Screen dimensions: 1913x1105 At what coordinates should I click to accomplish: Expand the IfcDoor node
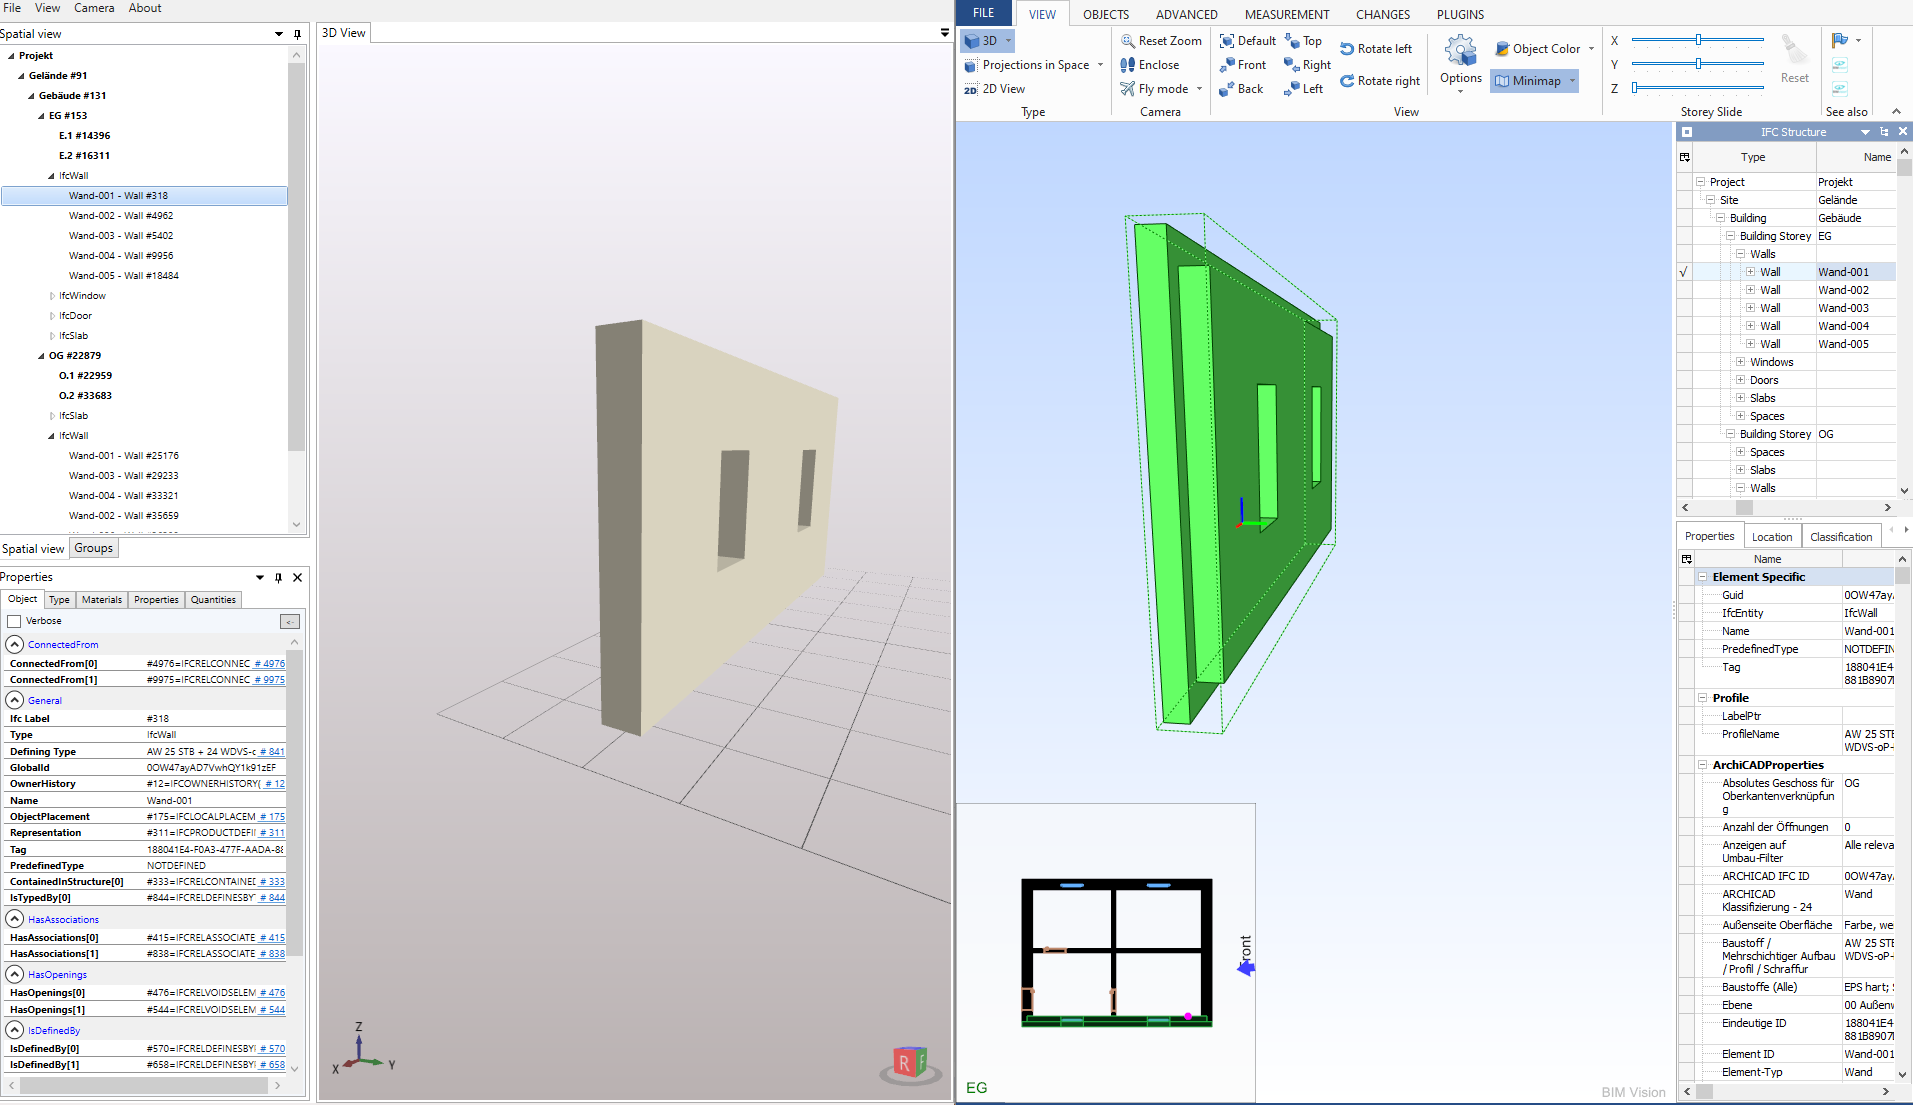[x=52, y=316]
